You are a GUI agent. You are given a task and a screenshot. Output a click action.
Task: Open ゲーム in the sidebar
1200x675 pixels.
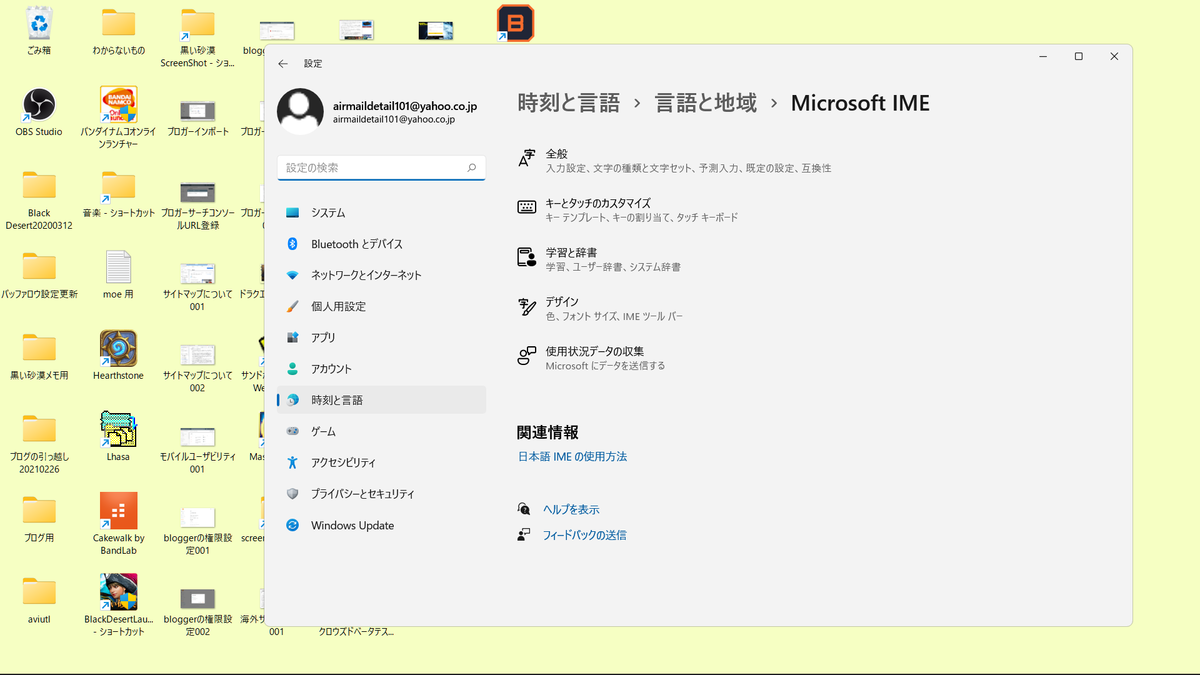tap(381, 431)
